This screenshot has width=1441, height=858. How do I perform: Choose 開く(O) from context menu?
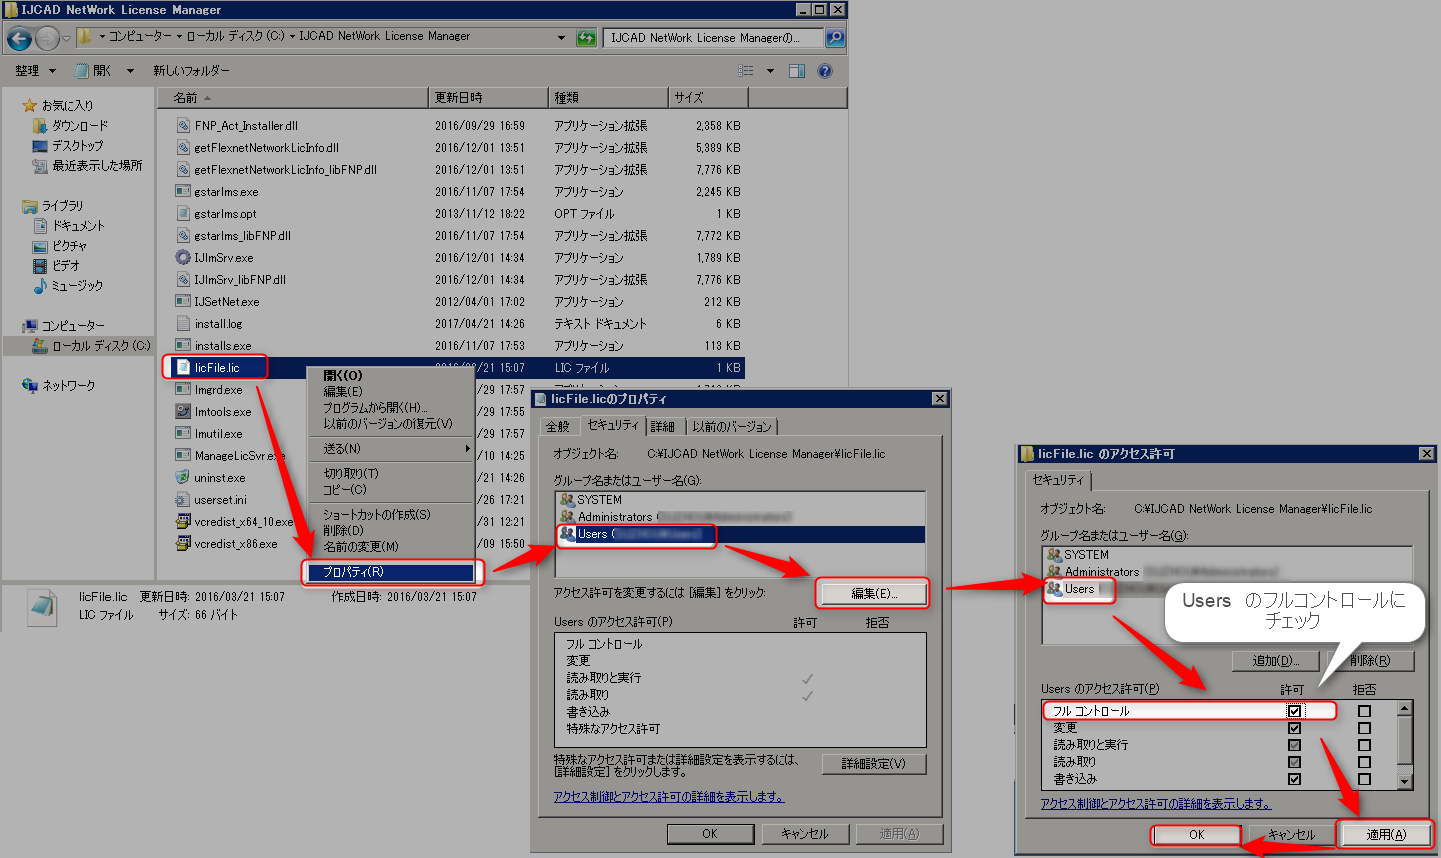391,376
